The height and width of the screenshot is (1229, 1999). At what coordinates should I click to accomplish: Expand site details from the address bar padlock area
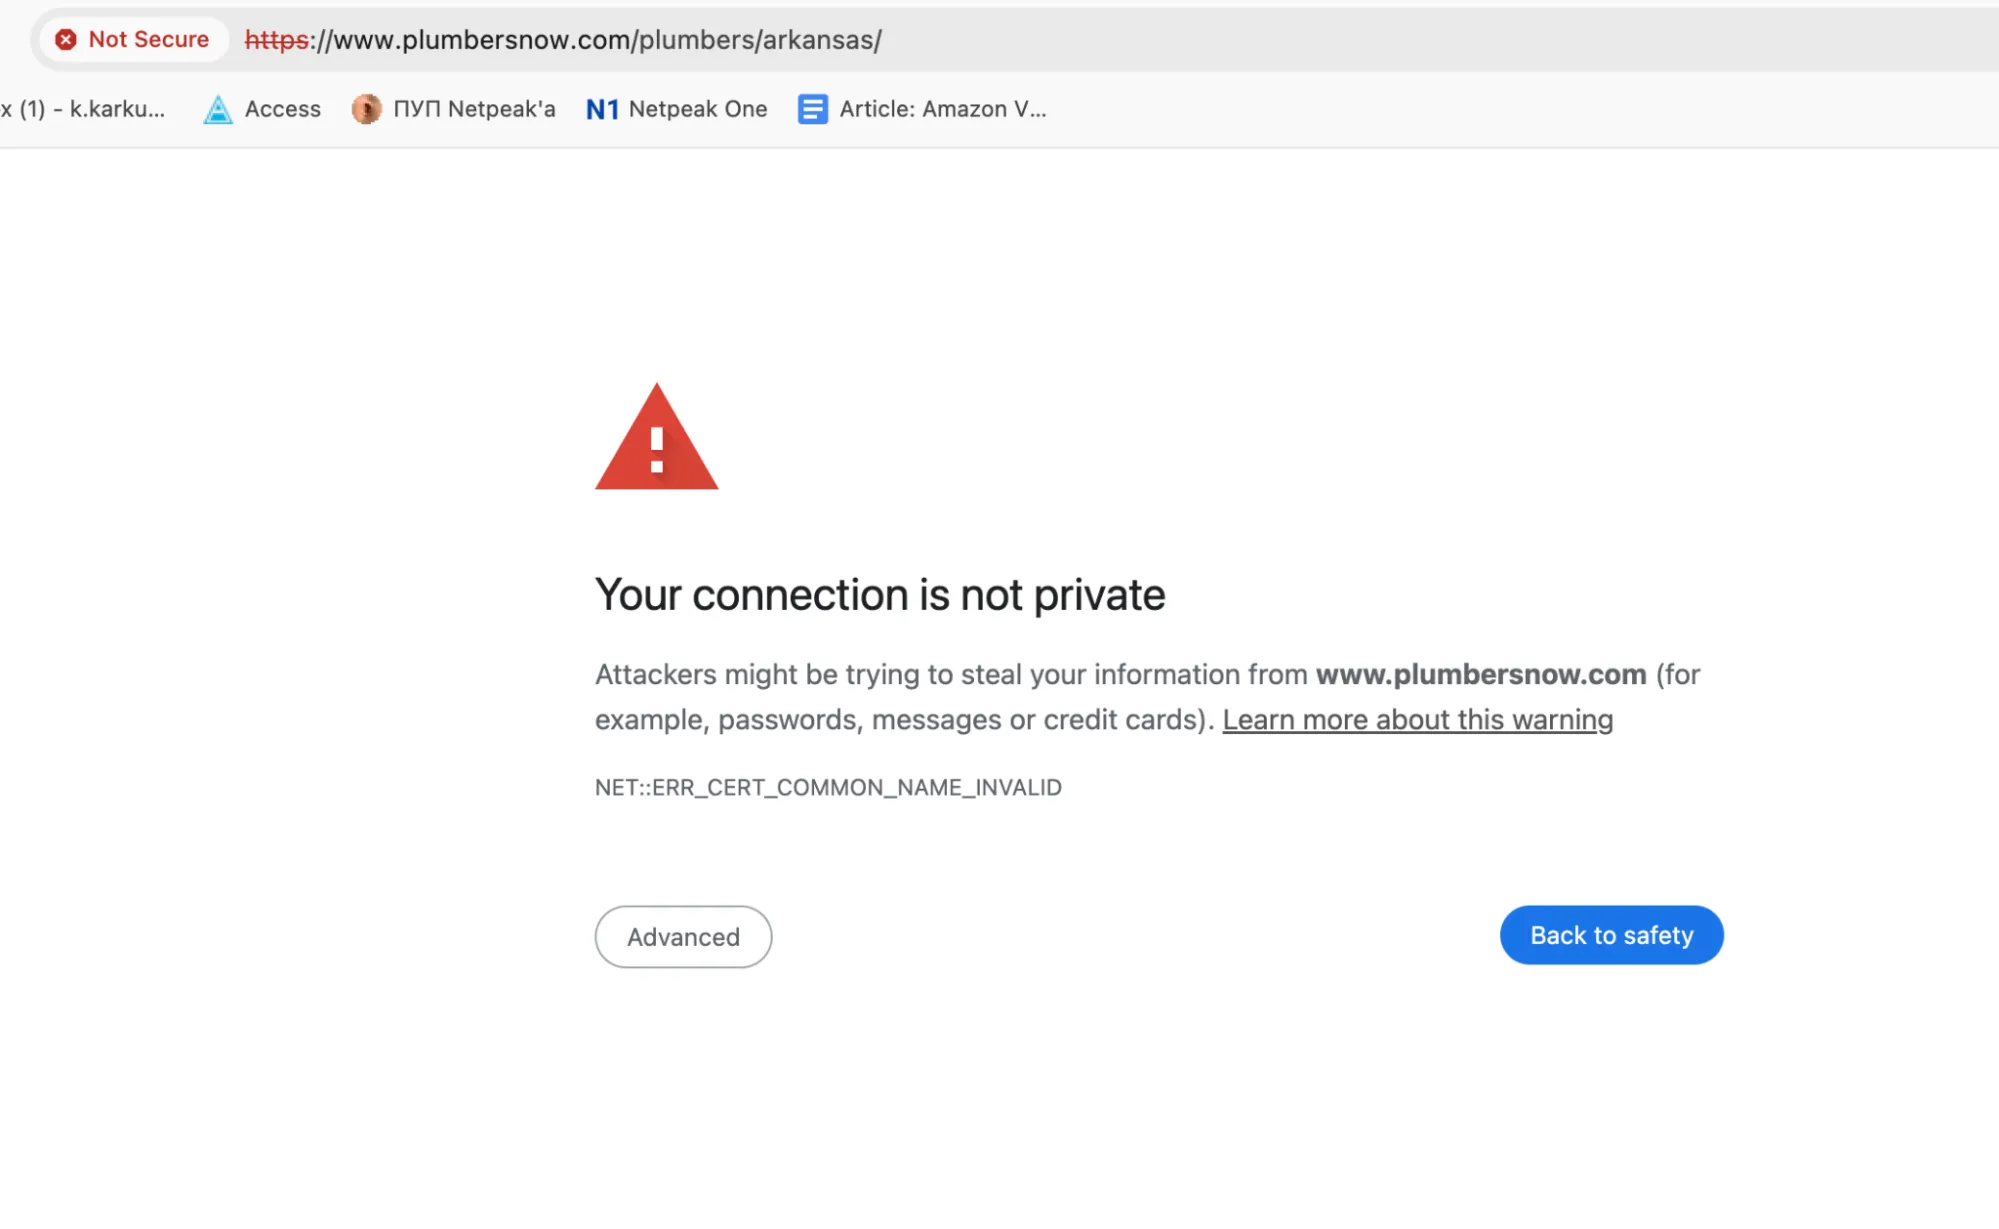tap(133, 39)
